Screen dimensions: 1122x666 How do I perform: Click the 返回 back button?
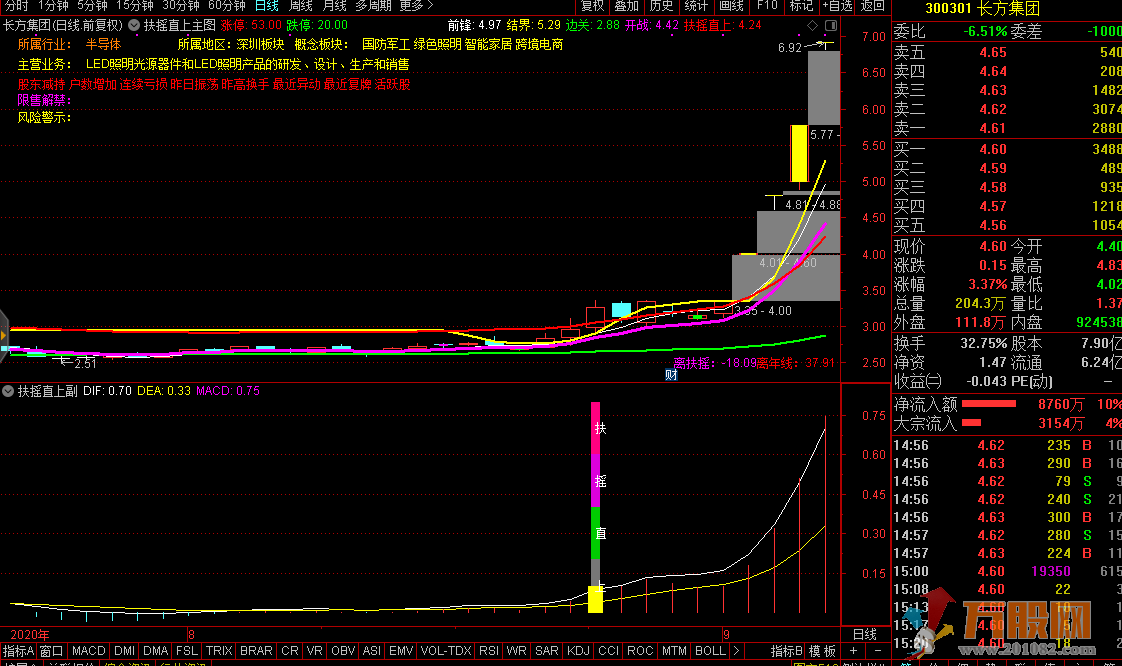(x=872, y=6)
